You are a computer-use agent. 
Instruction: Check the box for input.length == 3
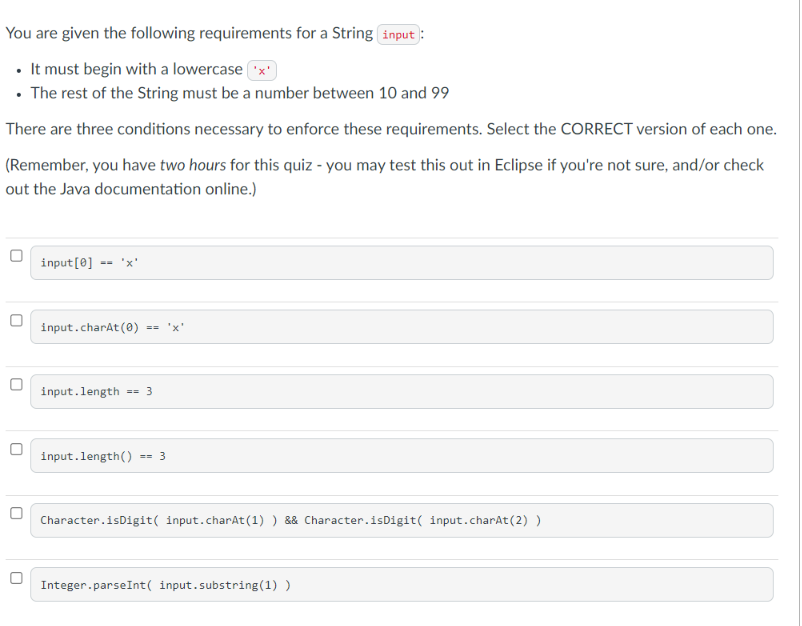click(x=15, y=384)
